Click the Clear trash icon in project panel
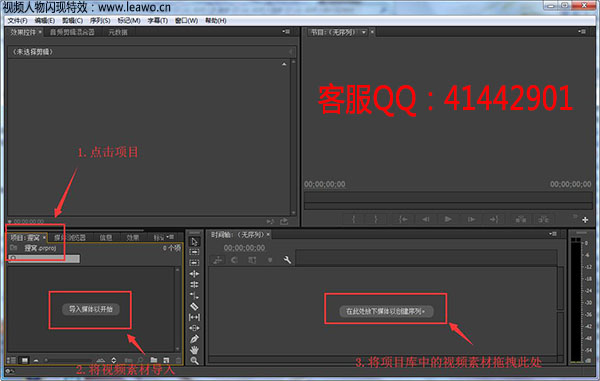 coord(178,360)
